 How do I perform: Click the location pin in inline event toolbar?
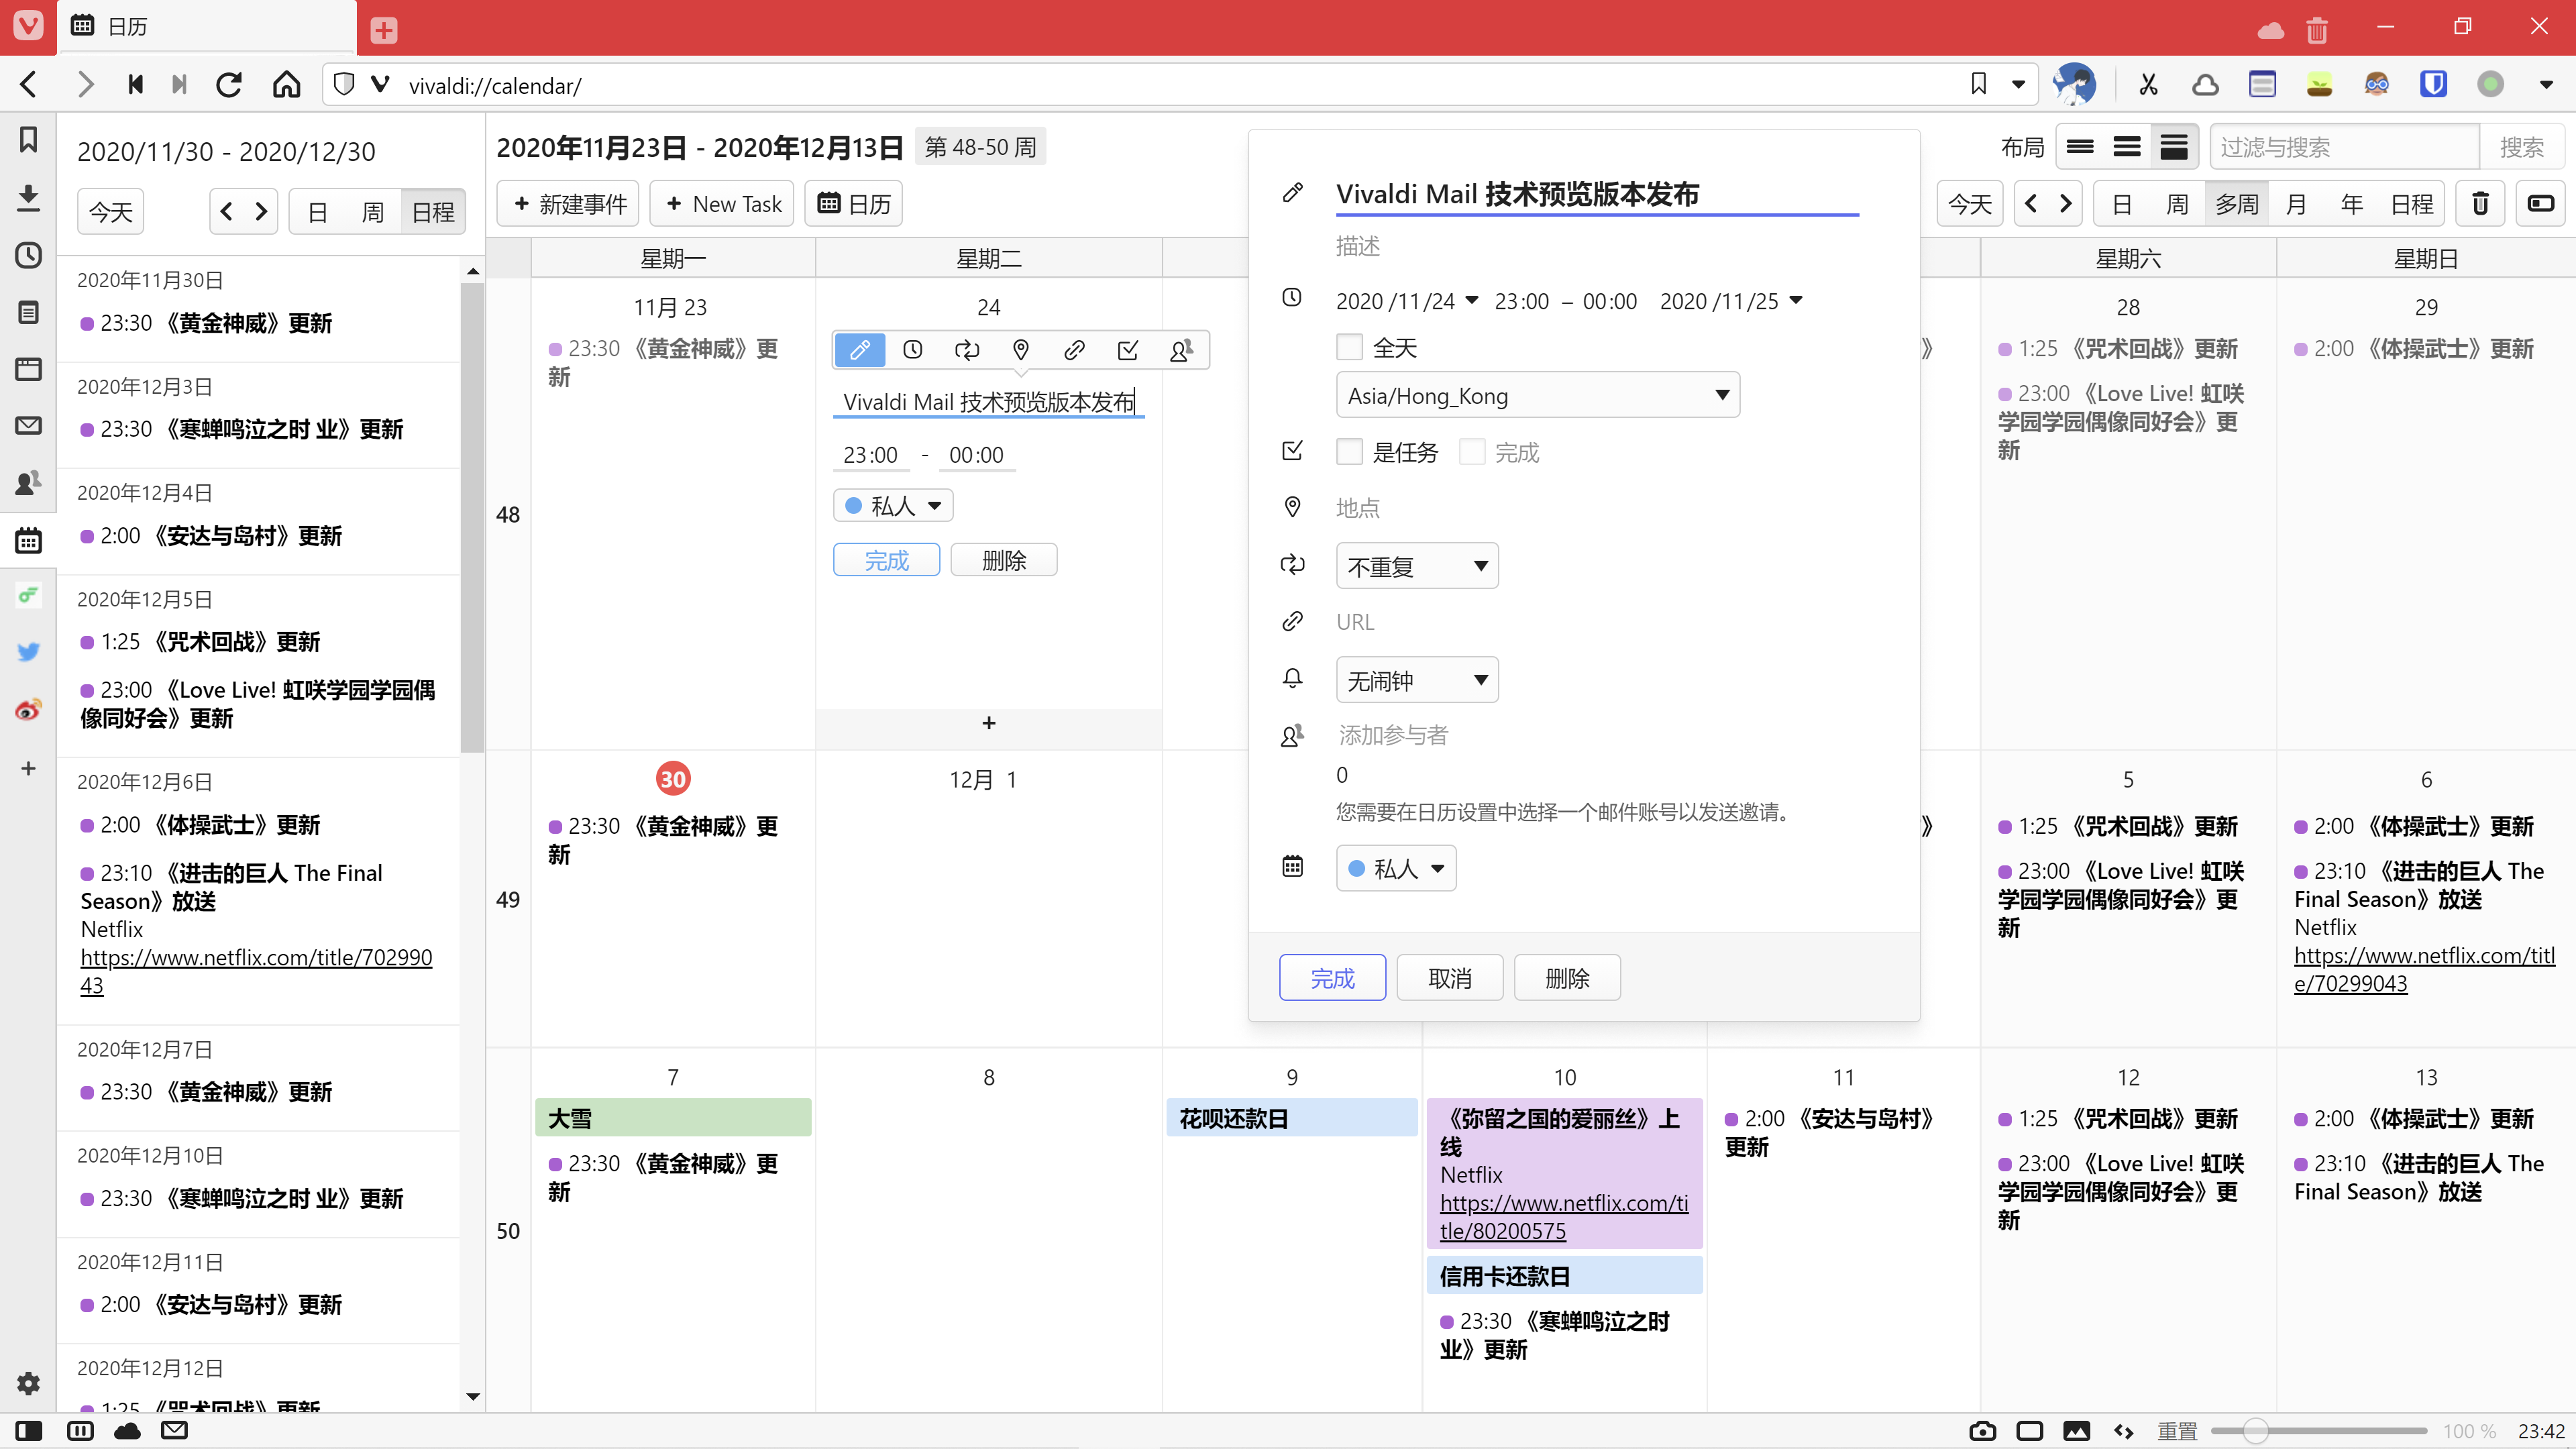[1020, 350]
